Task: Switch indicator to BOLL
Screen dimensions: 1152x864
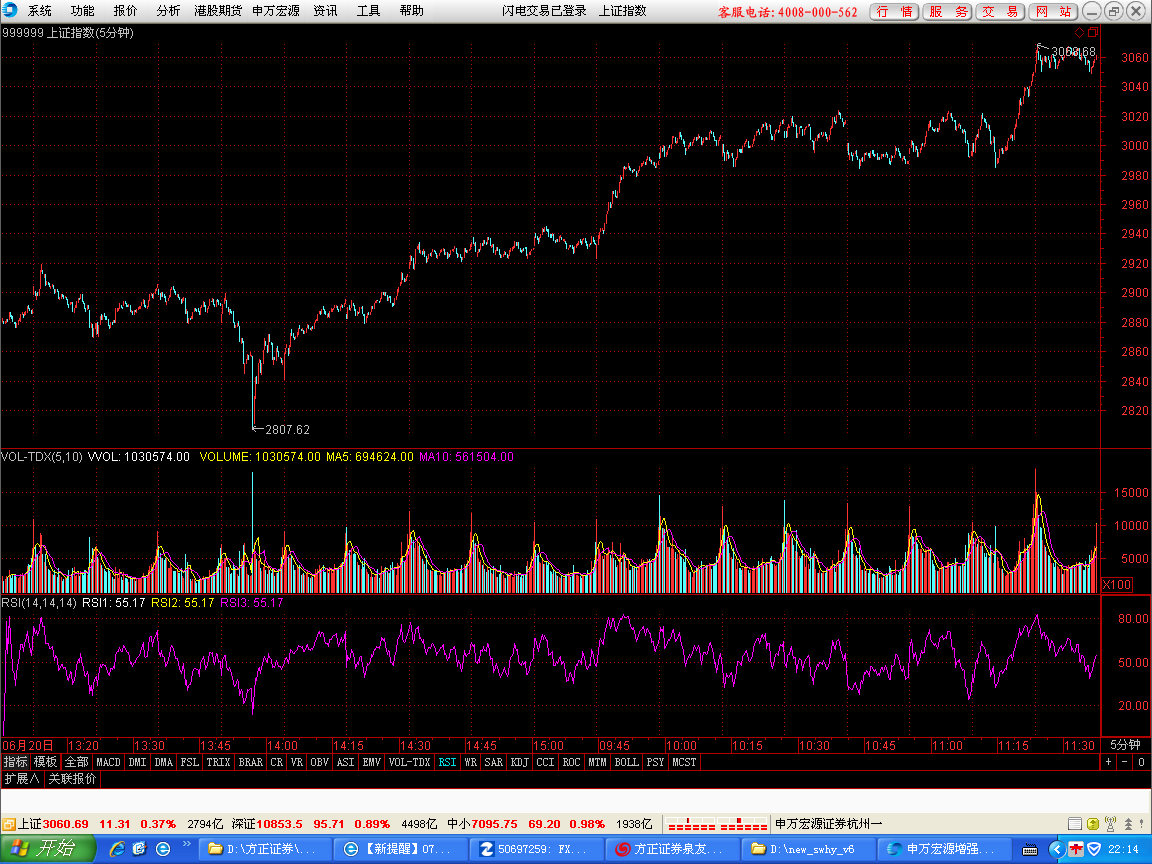Action: (x=627, y=762)
